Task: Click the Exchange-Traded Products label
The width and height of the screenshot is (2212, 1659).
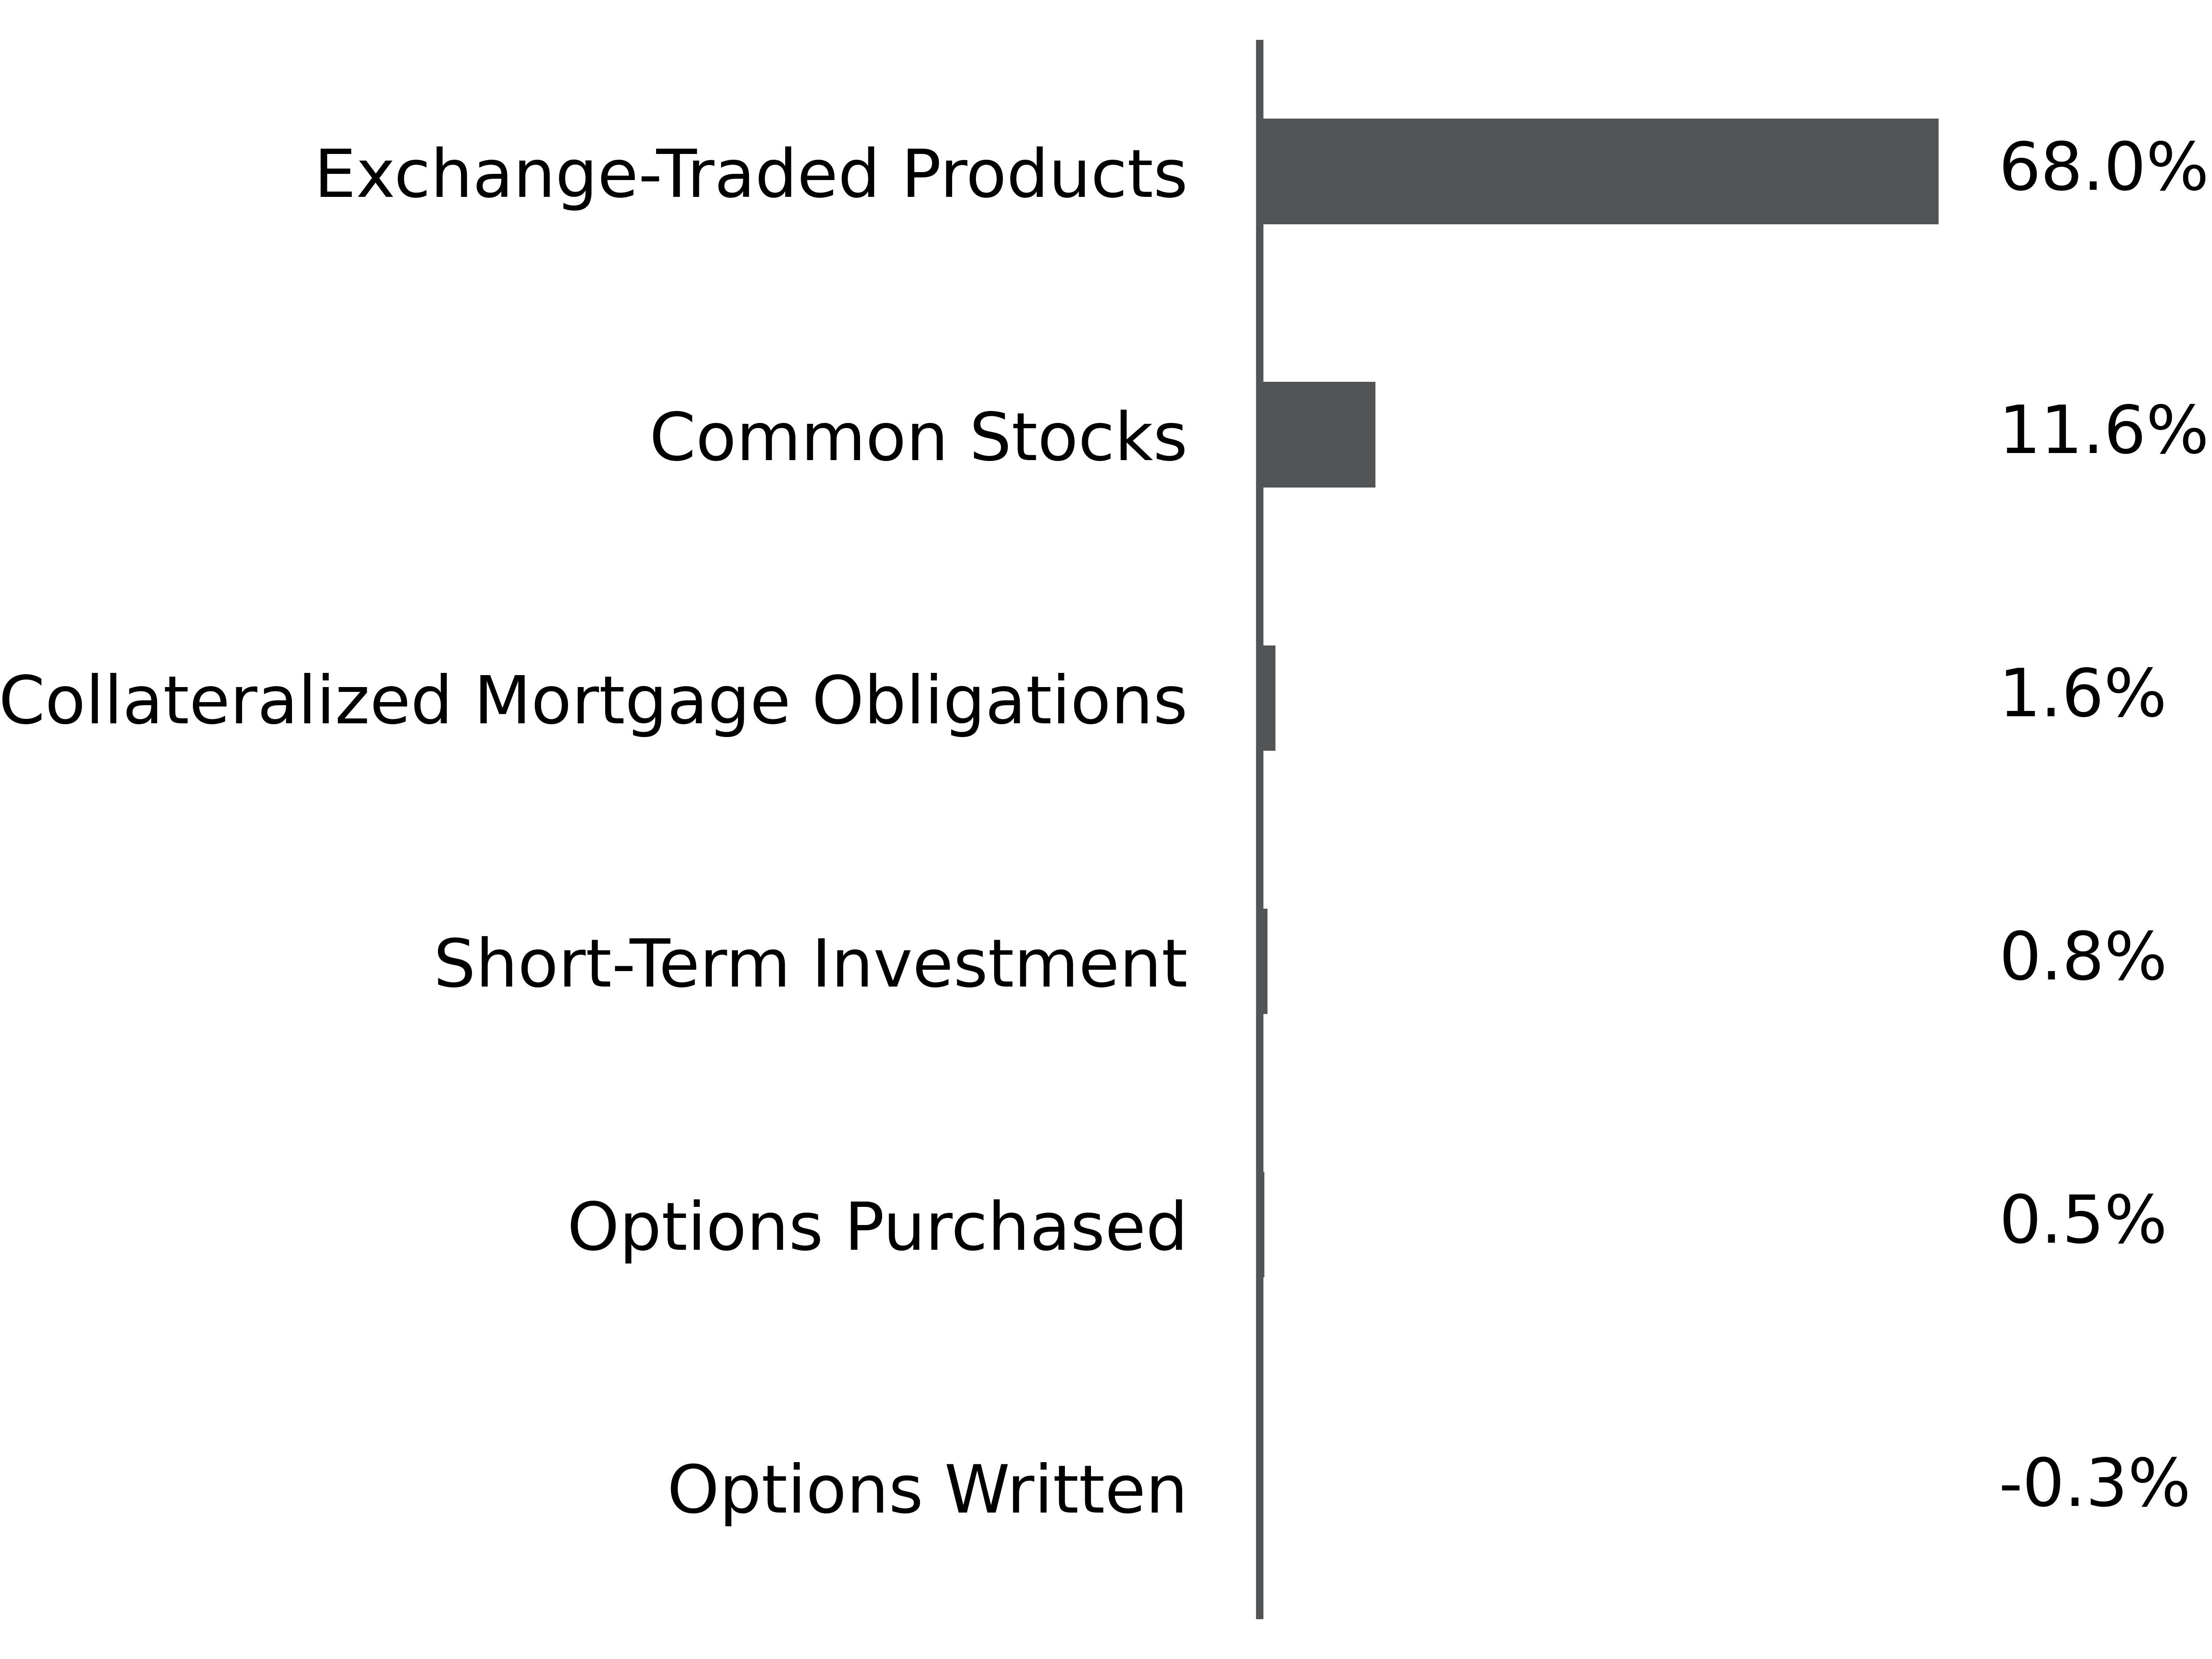Action: (751, 176)
